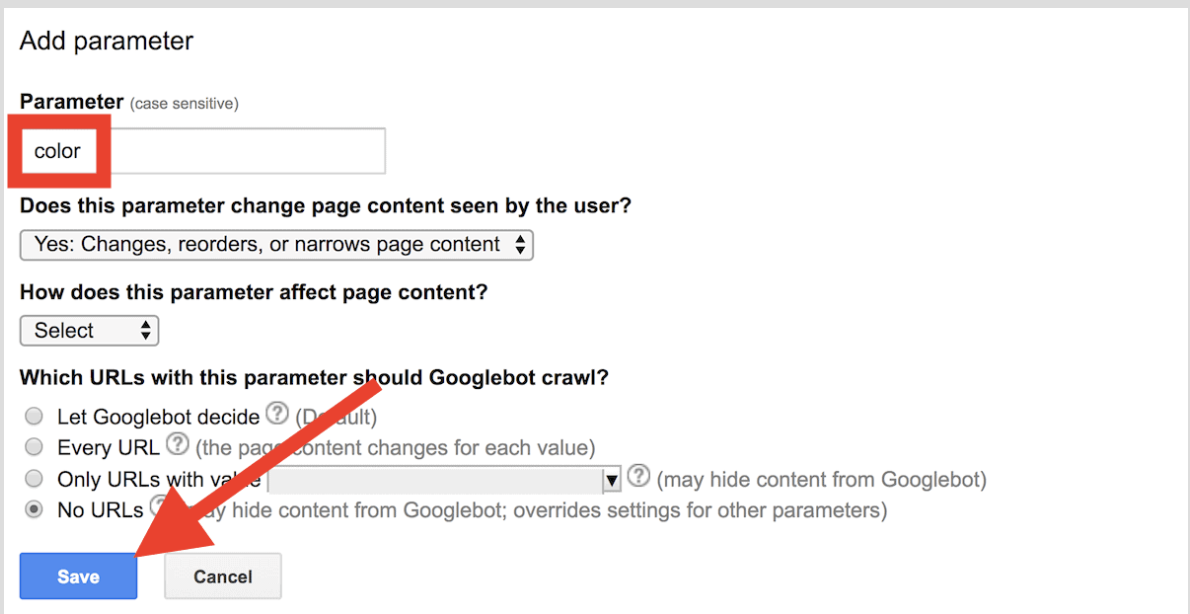
Task: Choose the Every URL radio button
Action: tap(33, 448)
